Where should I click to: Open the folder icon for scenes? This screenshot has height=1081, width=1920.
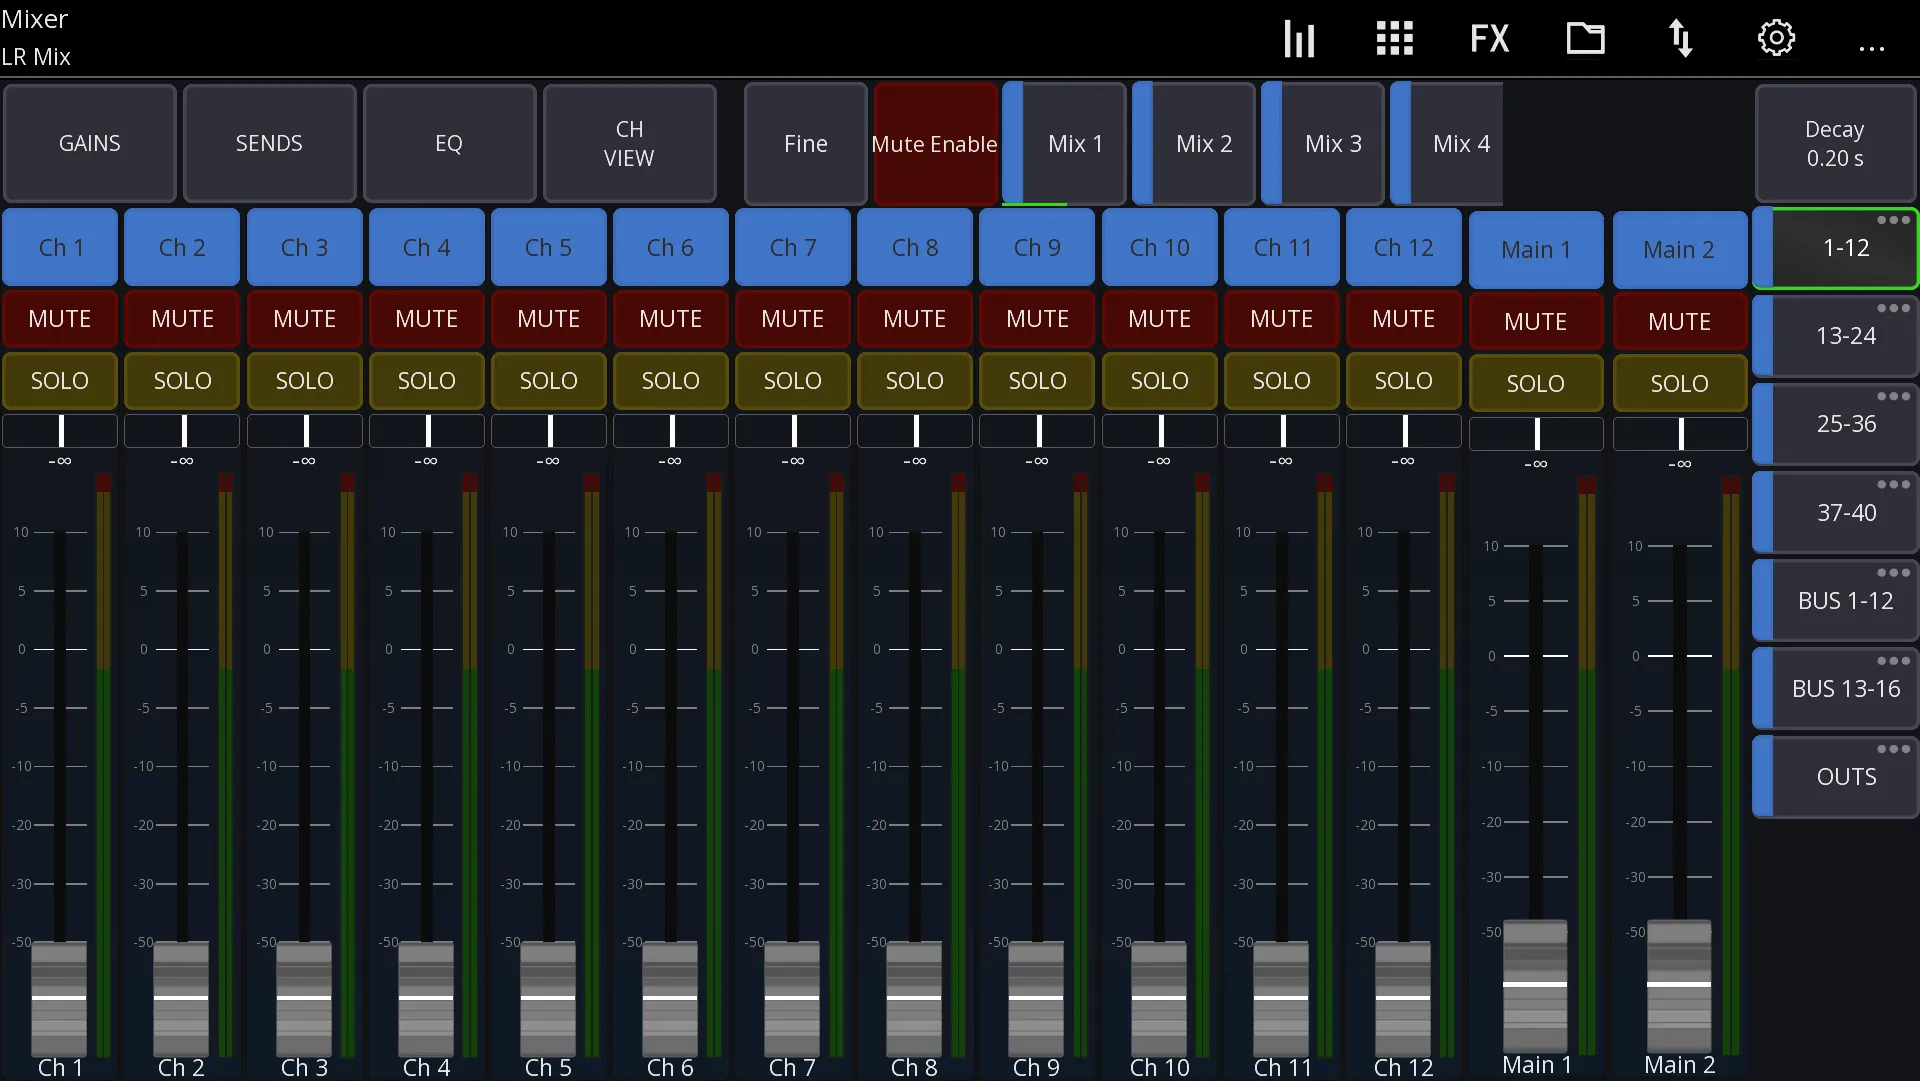click(x=1585, y=39)
